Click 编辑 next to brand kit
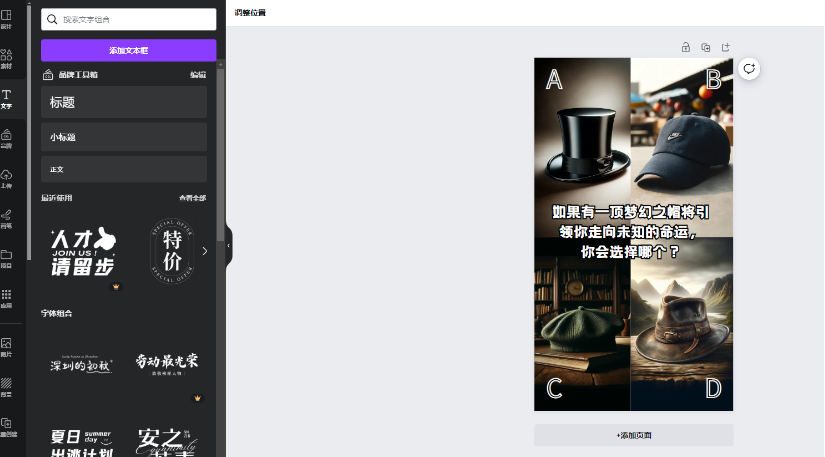 pos(198,75)
